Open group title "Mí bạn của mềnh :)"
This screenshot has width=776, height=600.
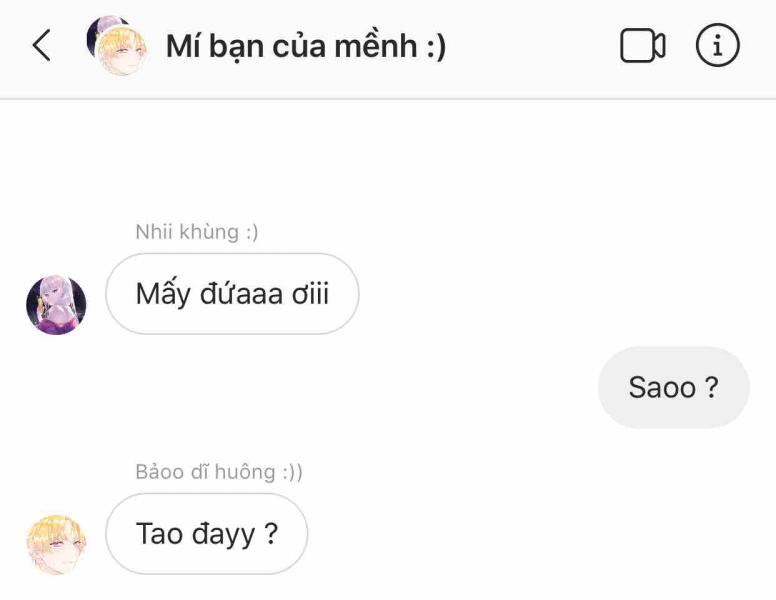point(306,46)
